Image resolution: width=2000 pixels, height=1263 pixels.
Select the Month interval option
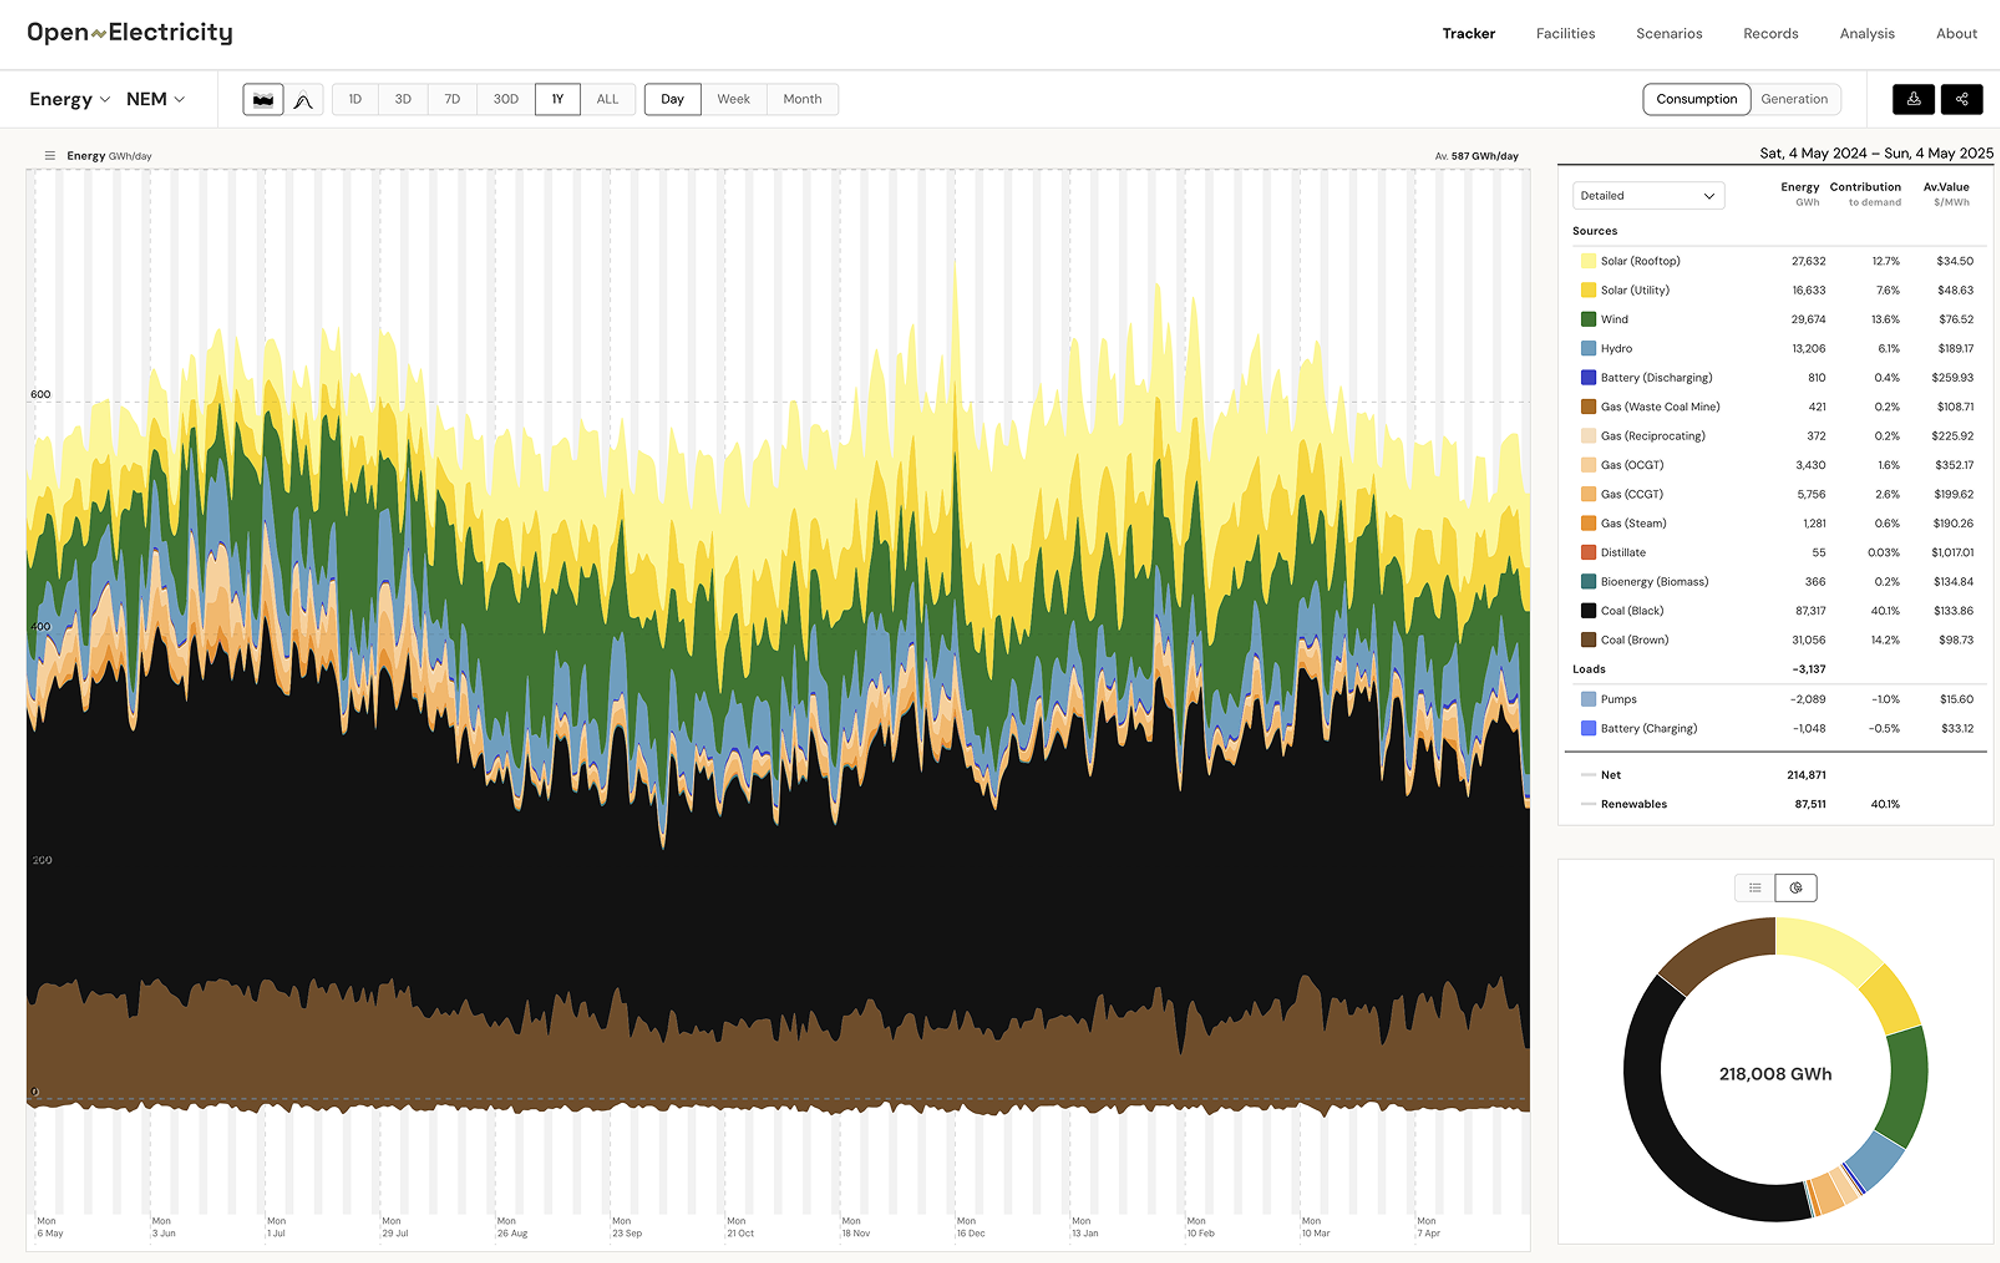coord(802,99)
